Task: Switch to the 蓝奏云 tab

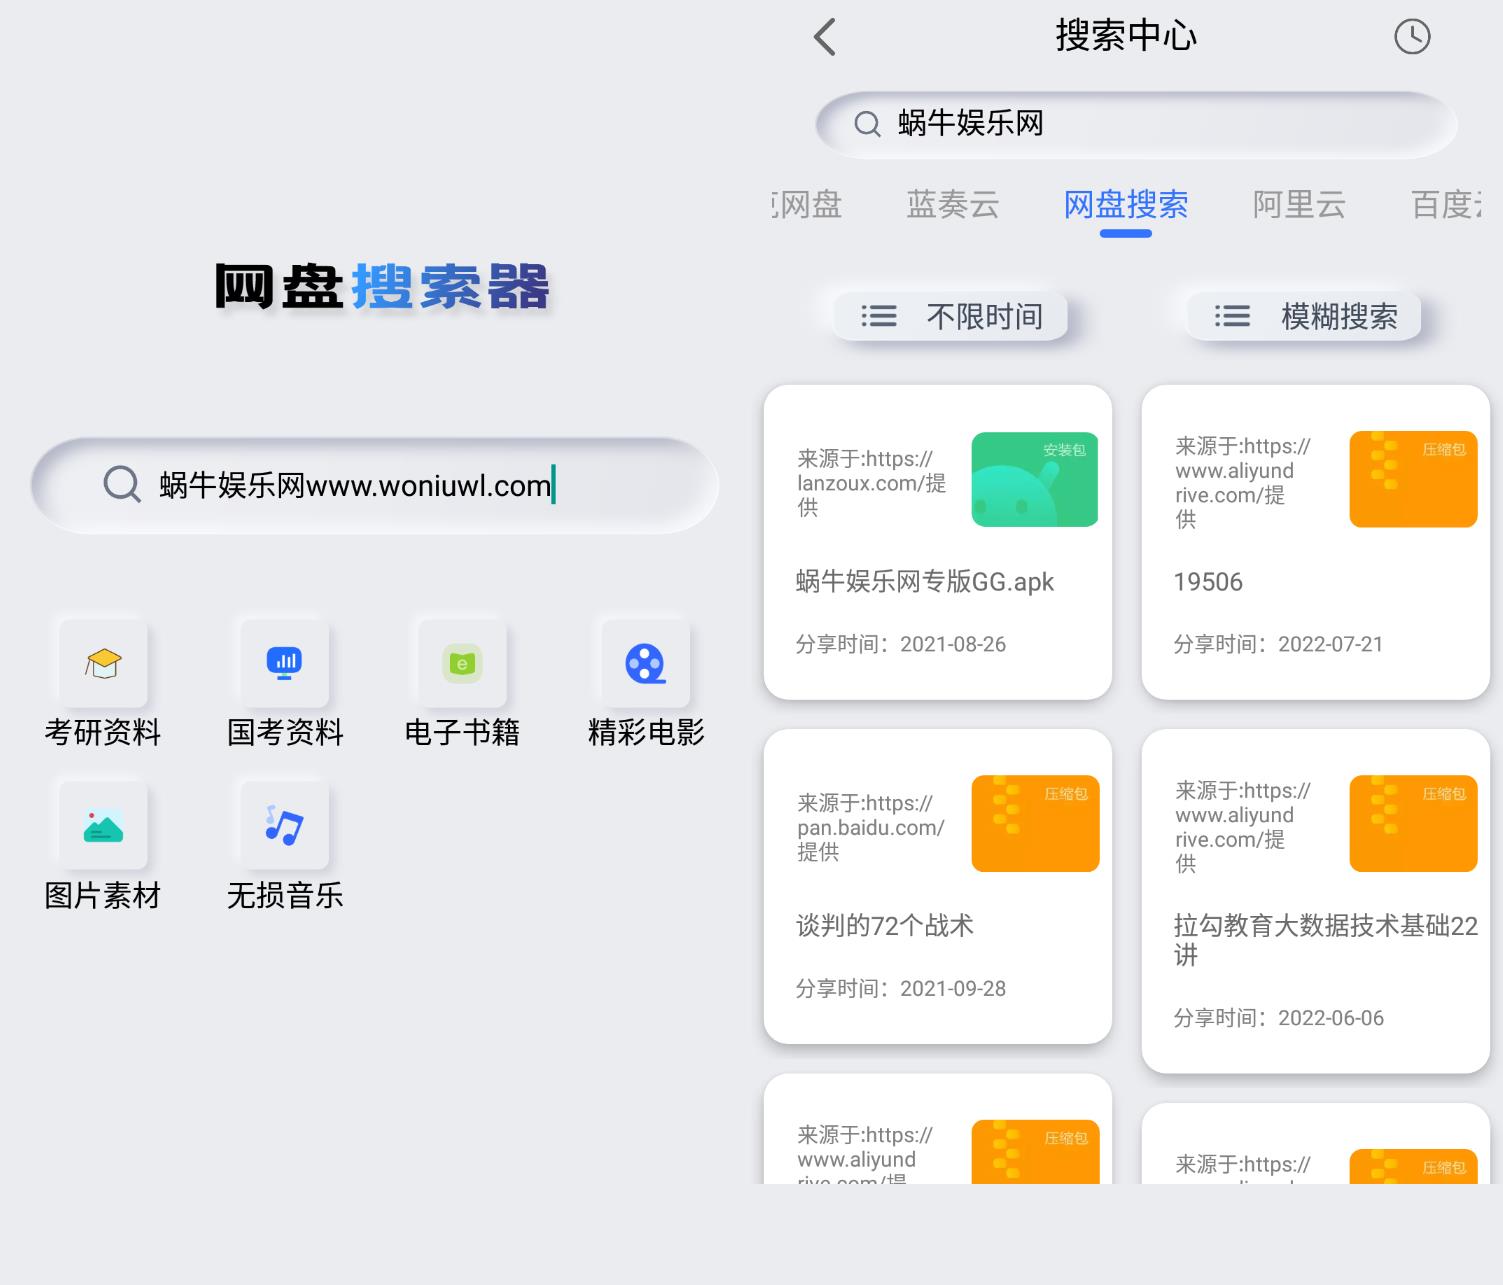Action: [x=953, y=205]
